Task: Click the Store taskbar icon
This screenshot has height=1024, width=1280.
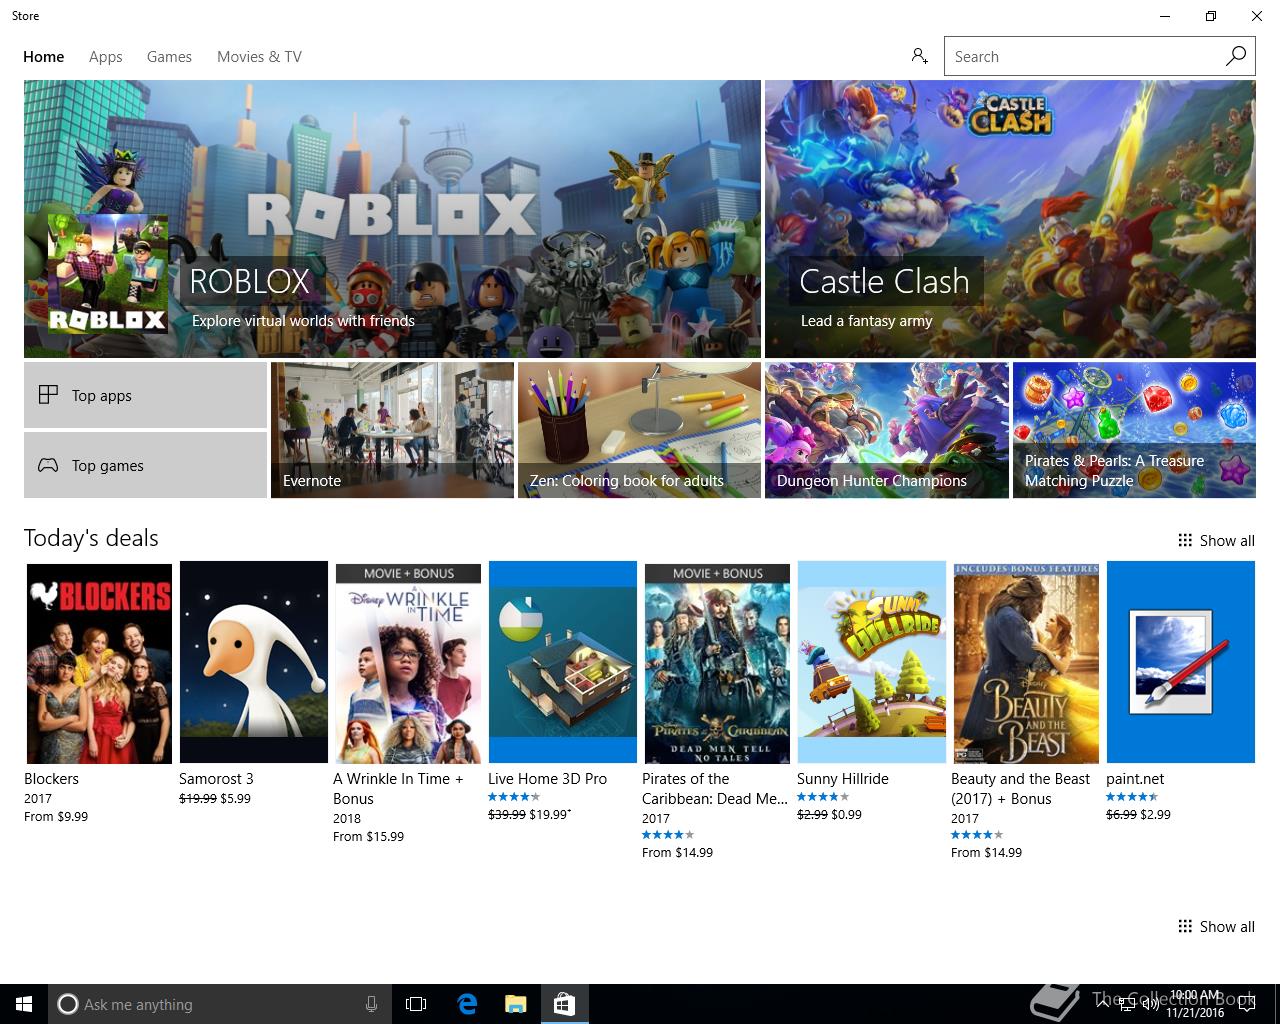Action: point(564,1004)
